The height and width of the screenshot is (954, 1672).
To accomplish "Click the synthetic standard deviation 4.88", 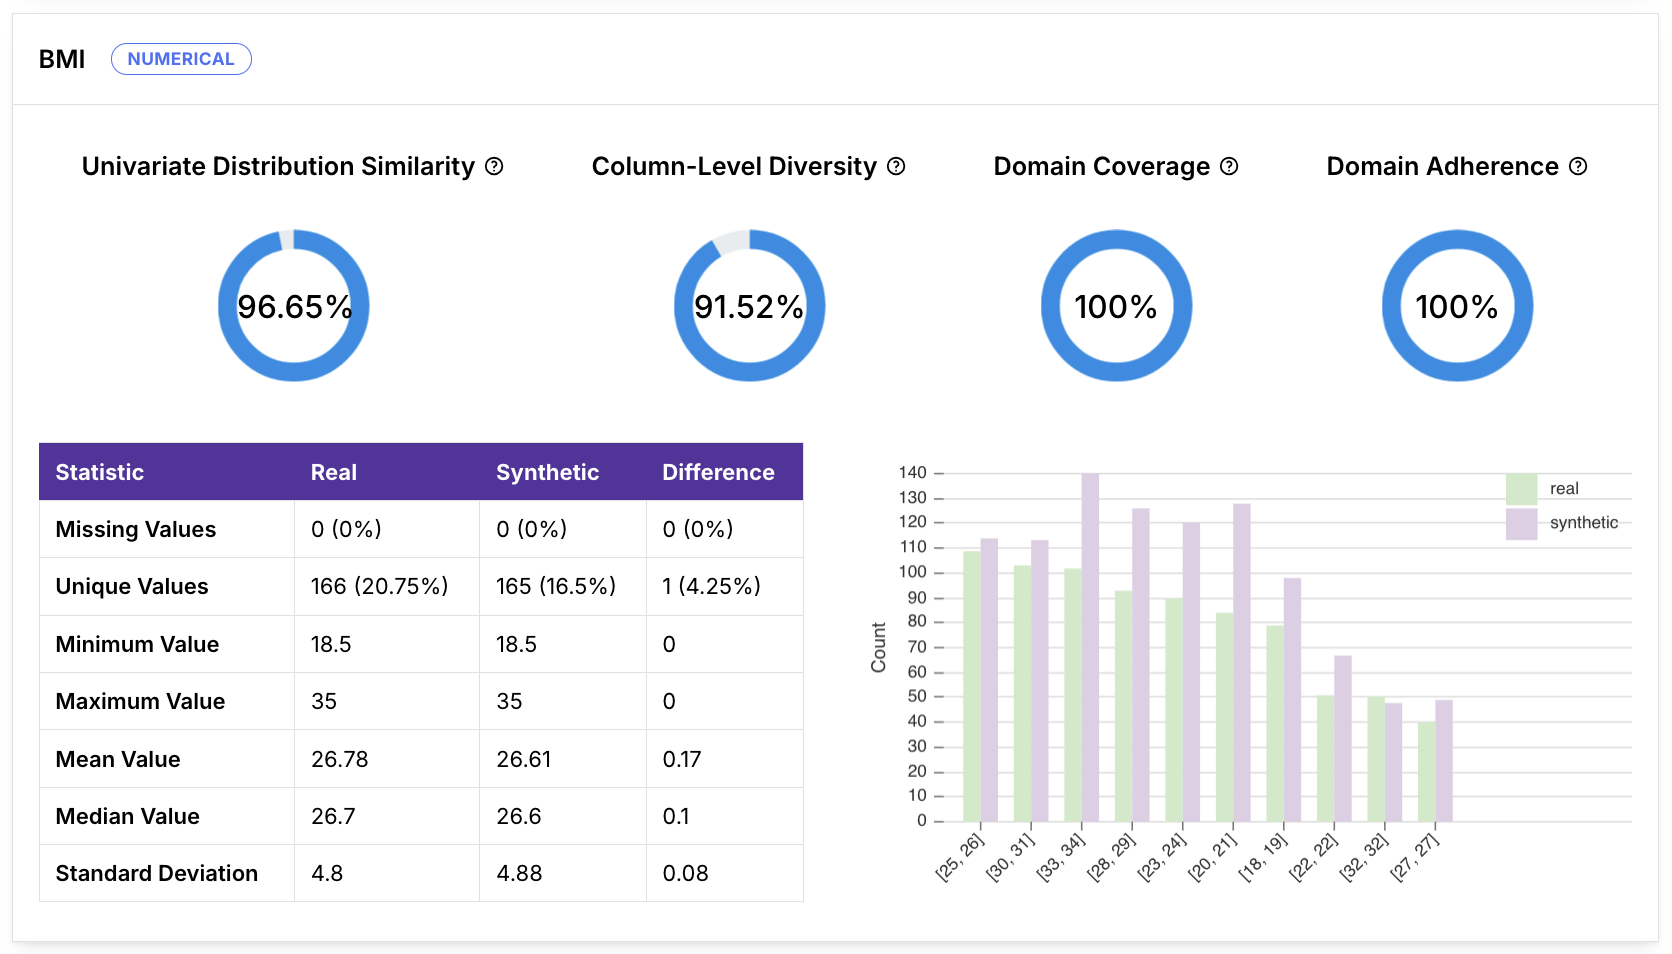I will [519, 873].
